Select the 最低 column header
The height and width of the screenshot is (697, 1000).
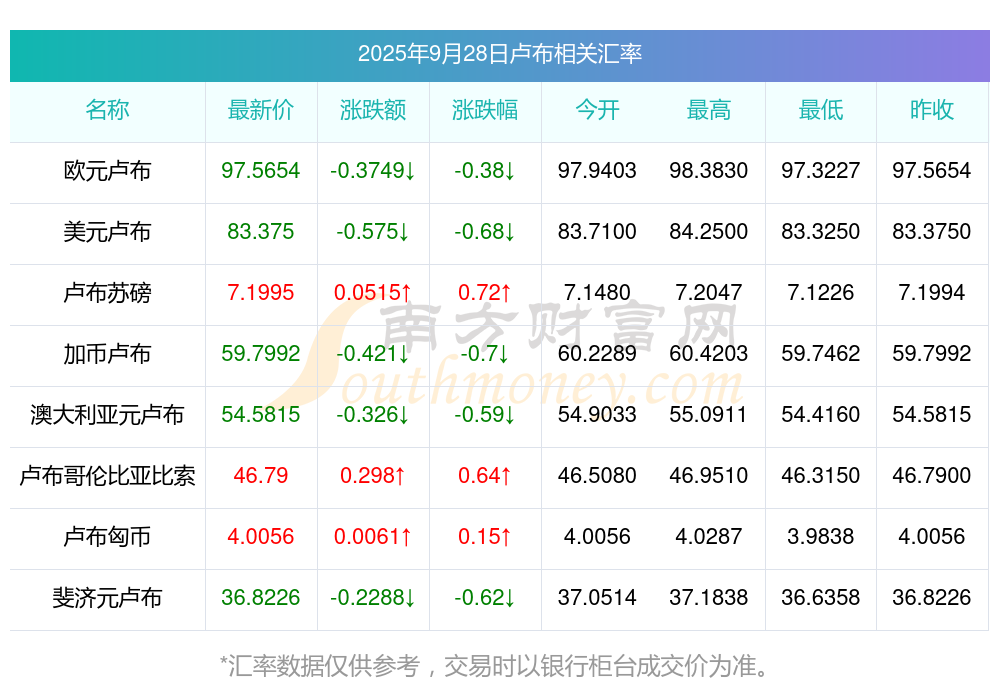(821, 110)
